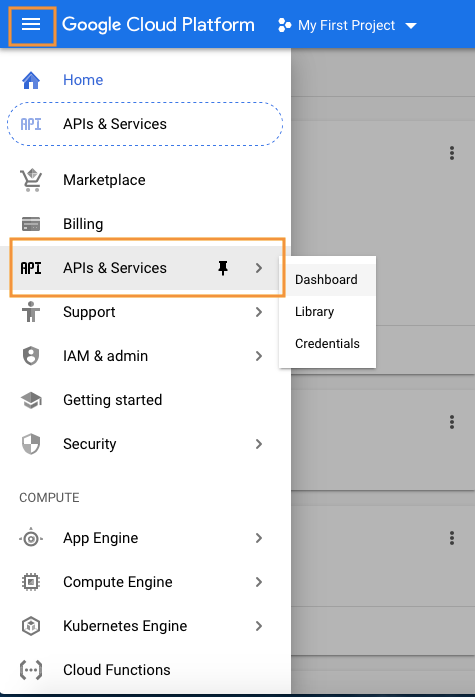Click the Home house icon
Screen dimensions: 475x697
click(31, 80)
